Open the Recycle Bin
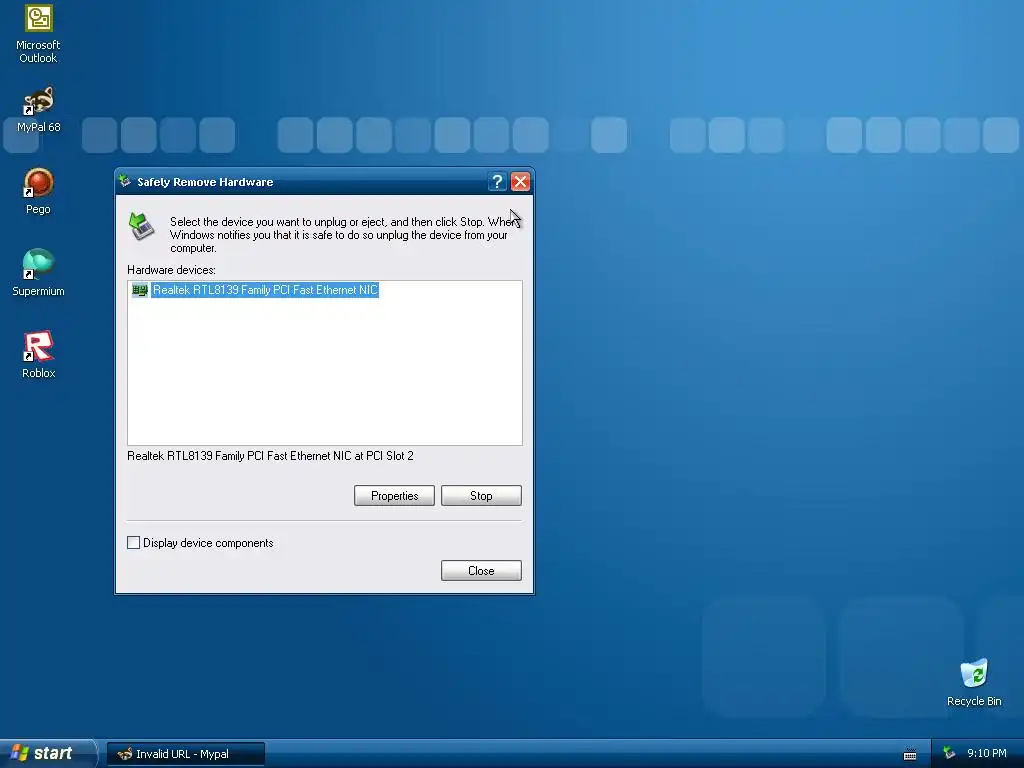Screen dimensions: 1024x768 (974, 682)
